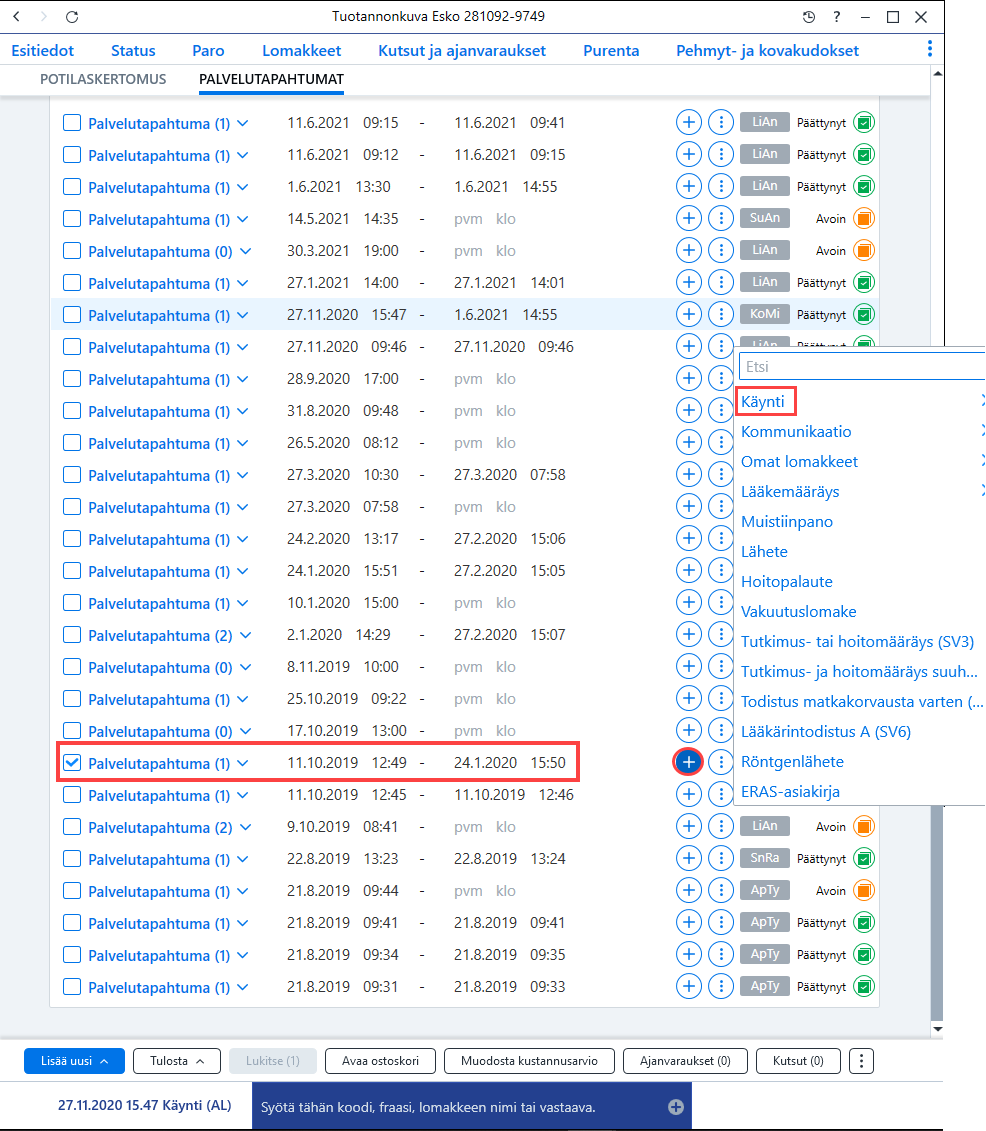Image resolution: width=986 pixels, height=1131 pixels.
Task: Click the Muodosta kustannusarvio button
Action: 529,1061
